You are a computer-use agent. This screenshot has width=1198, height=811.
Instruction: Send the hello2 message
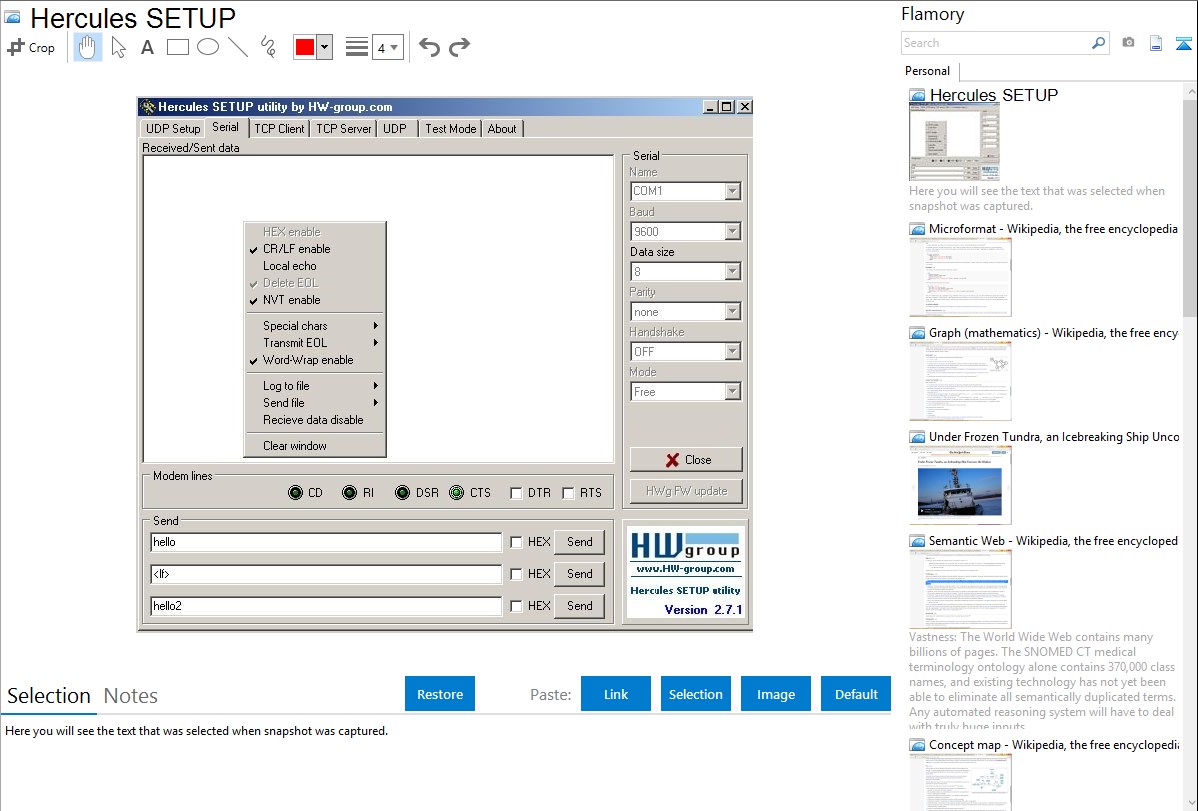[x=579, y=606]
